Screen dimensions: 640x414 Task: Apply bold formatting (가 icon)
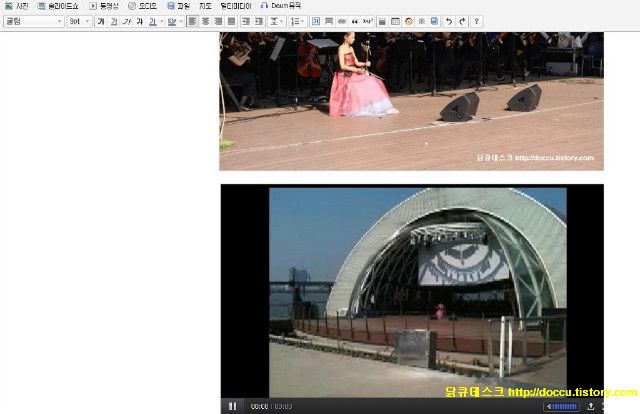[x=101, y=21]
